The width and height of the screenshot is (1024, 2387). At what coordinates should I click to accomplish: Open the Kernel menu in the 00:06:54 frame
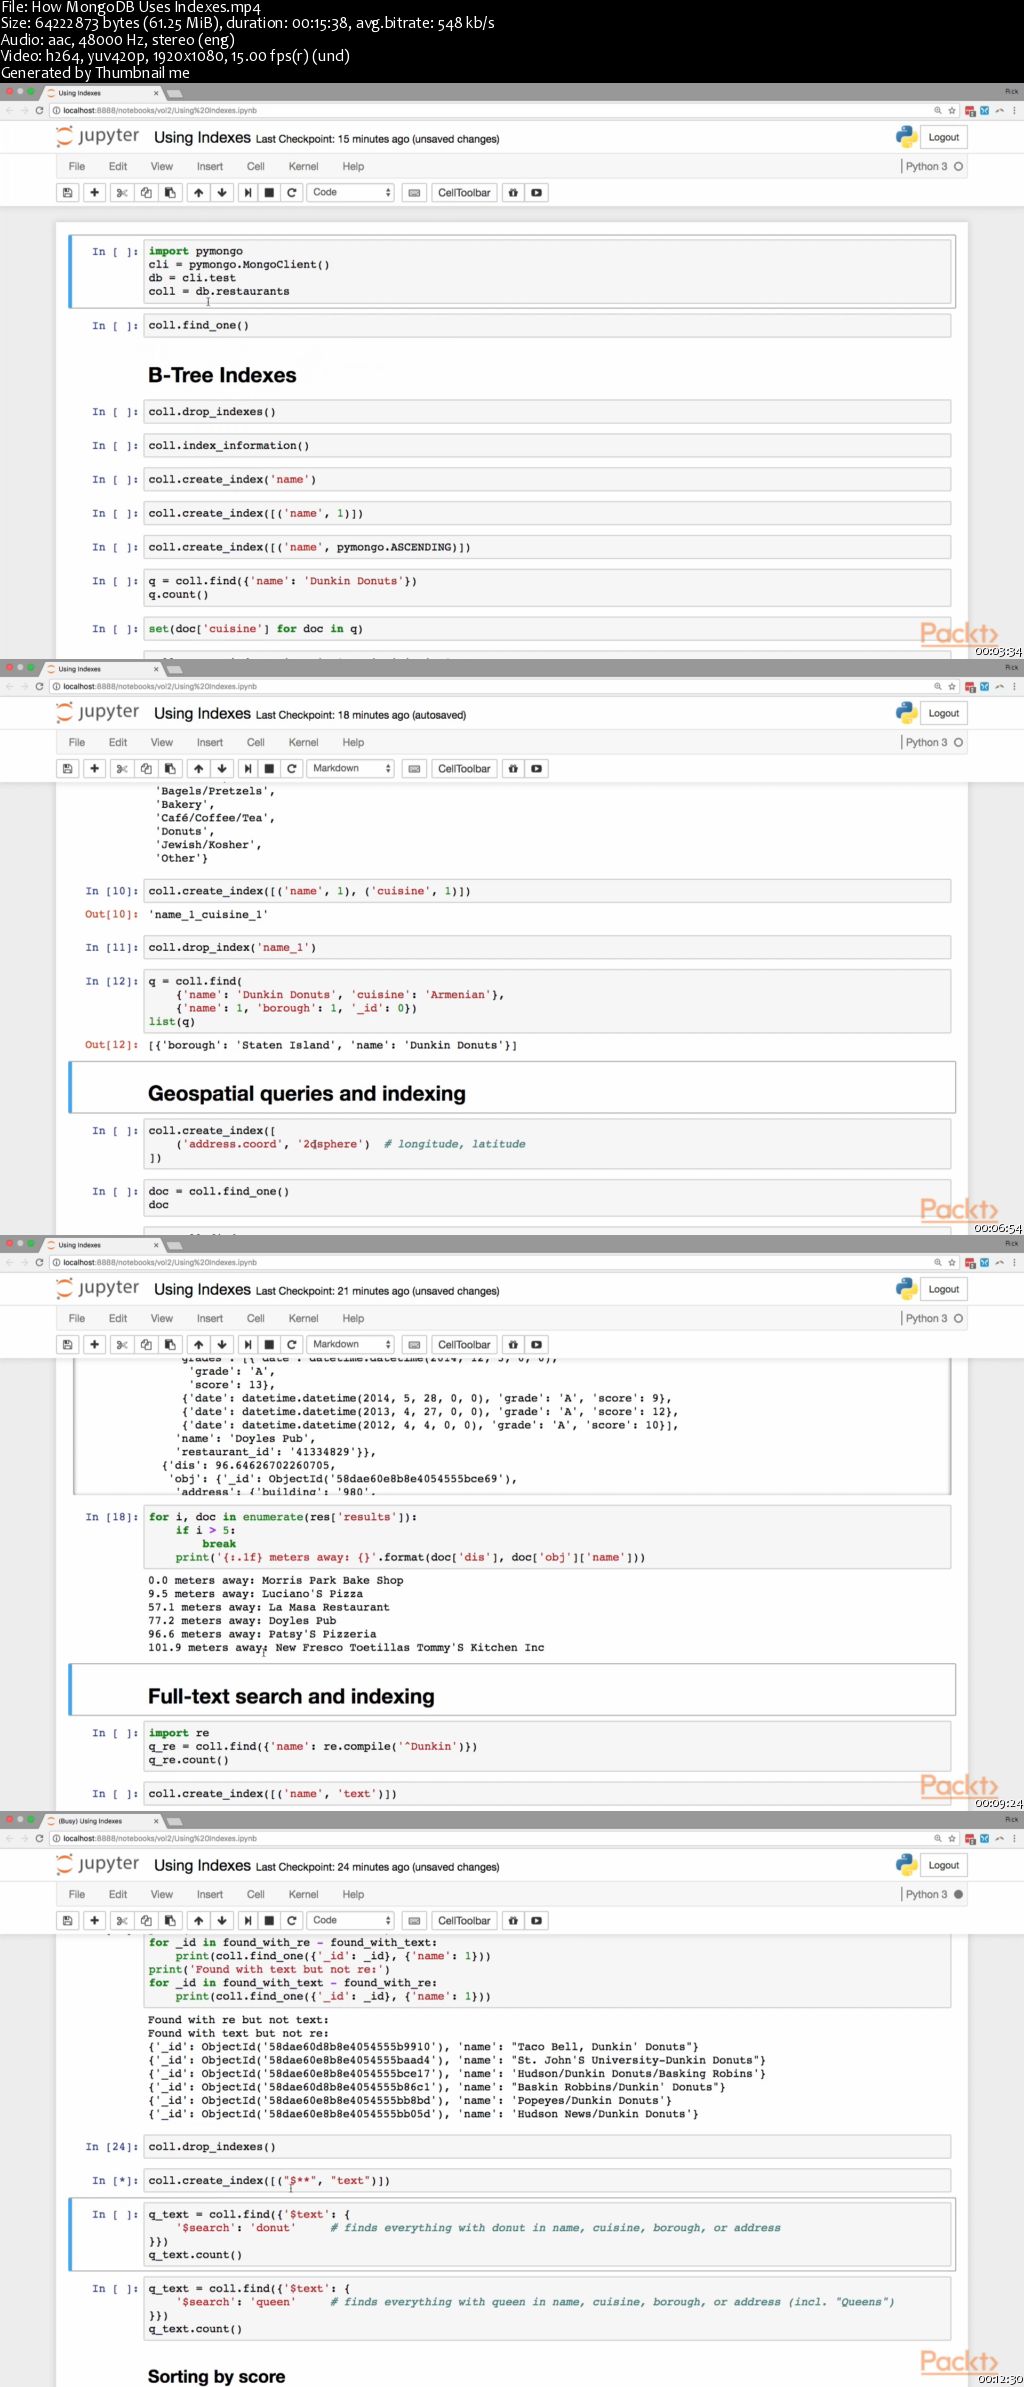pyautogui.click(x=304, y=743)
